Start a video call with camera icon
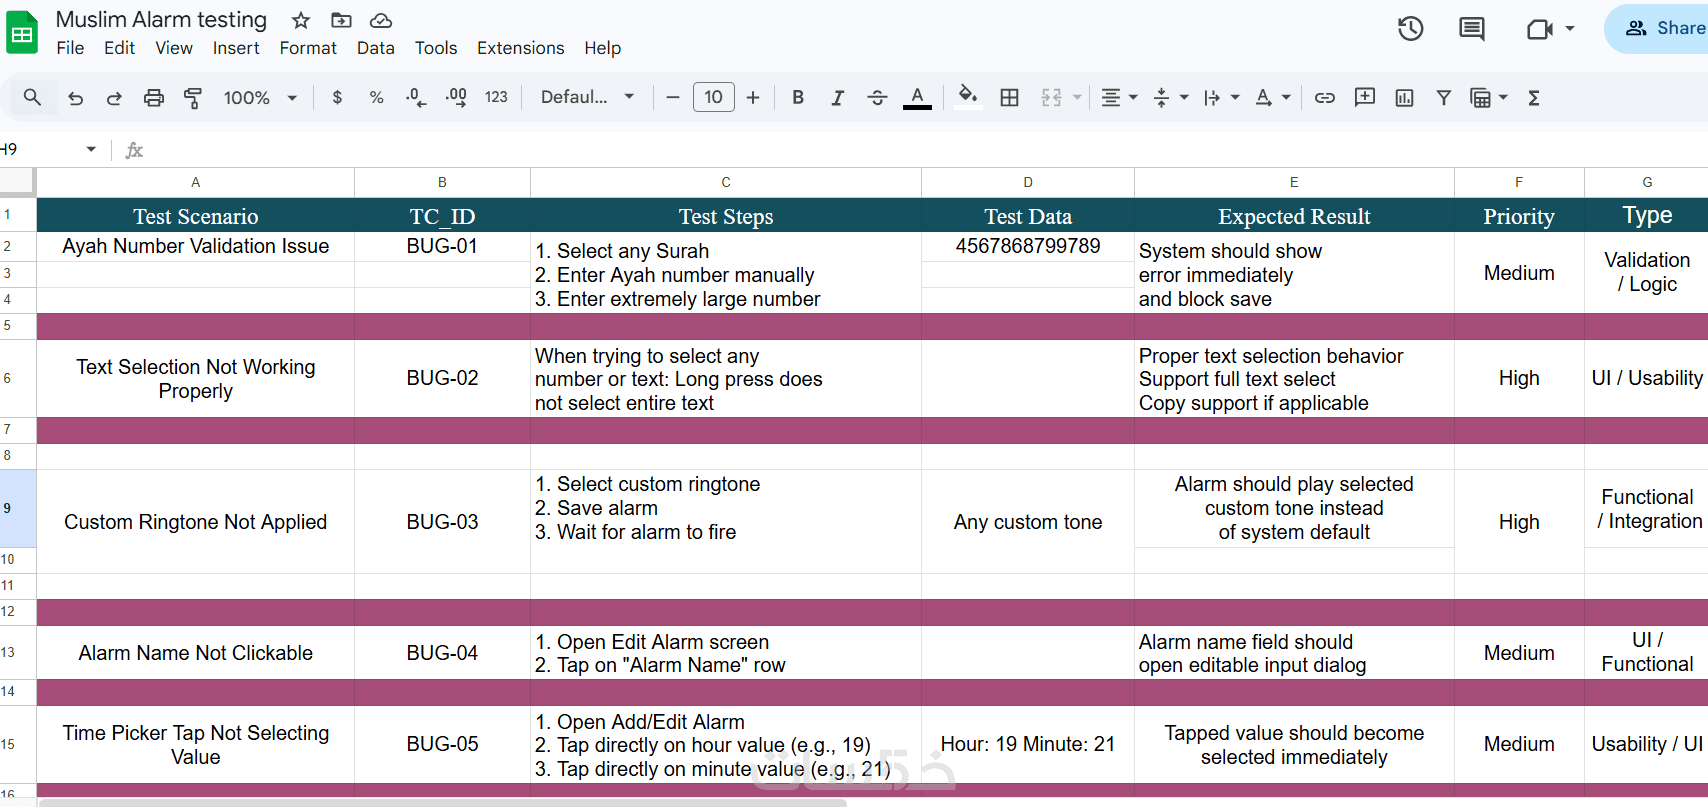The width and height of the screenshot is (1708, 807). coord(1540,29)
